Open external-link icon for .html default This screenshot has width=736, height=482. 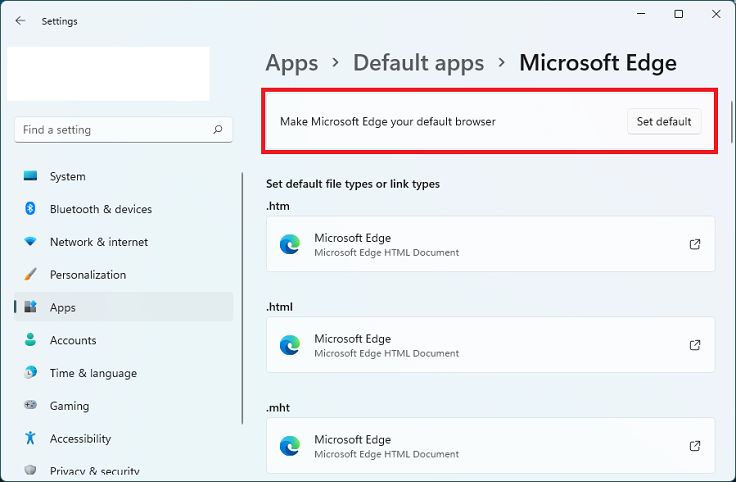695,345
